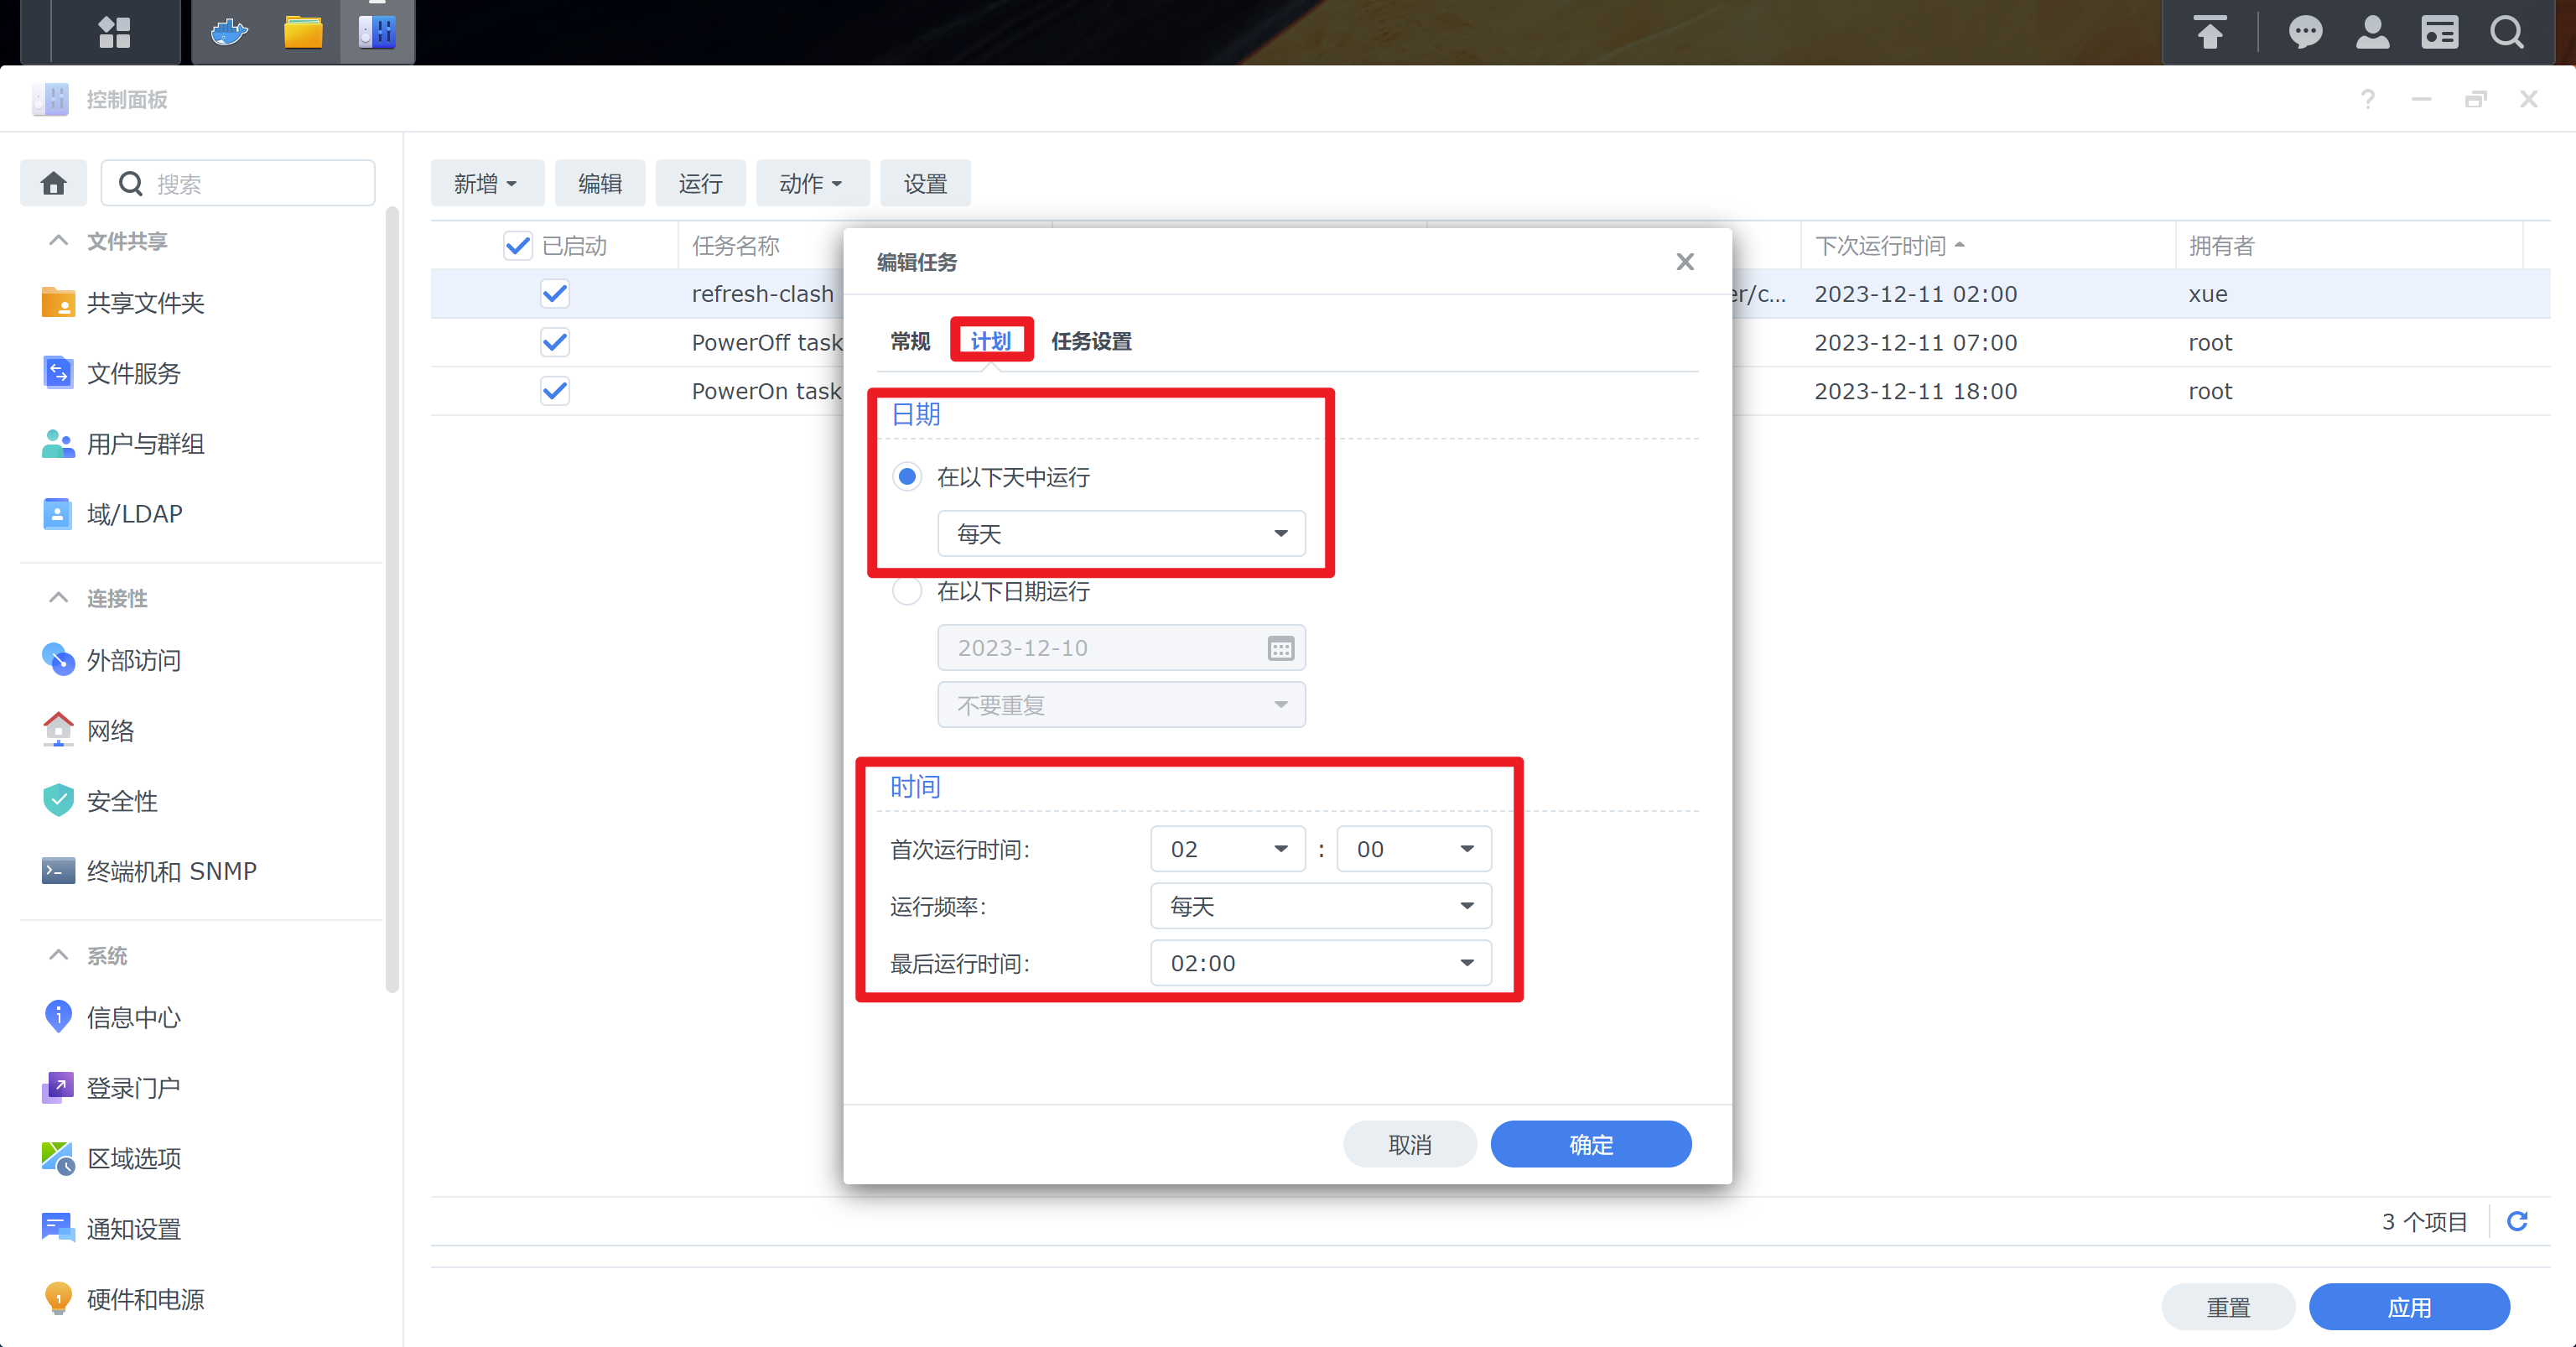This screenshot has height=1347, width=2576.
Task: Select the 在以下日期运行 radio button
Action: [x=907, y=591]
